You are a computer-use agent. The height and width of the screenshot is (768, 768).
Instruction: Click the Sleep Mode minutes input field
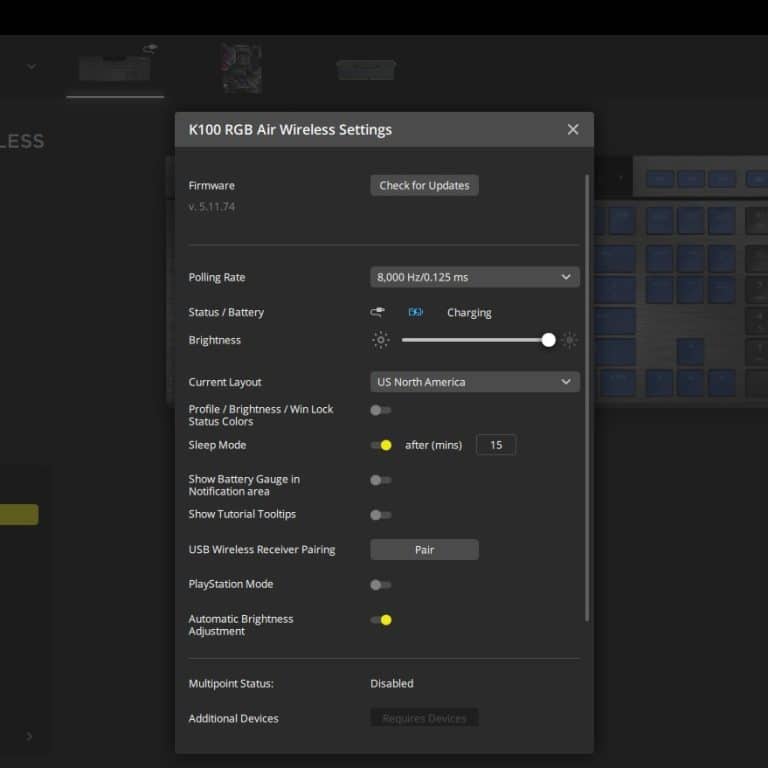496,445
